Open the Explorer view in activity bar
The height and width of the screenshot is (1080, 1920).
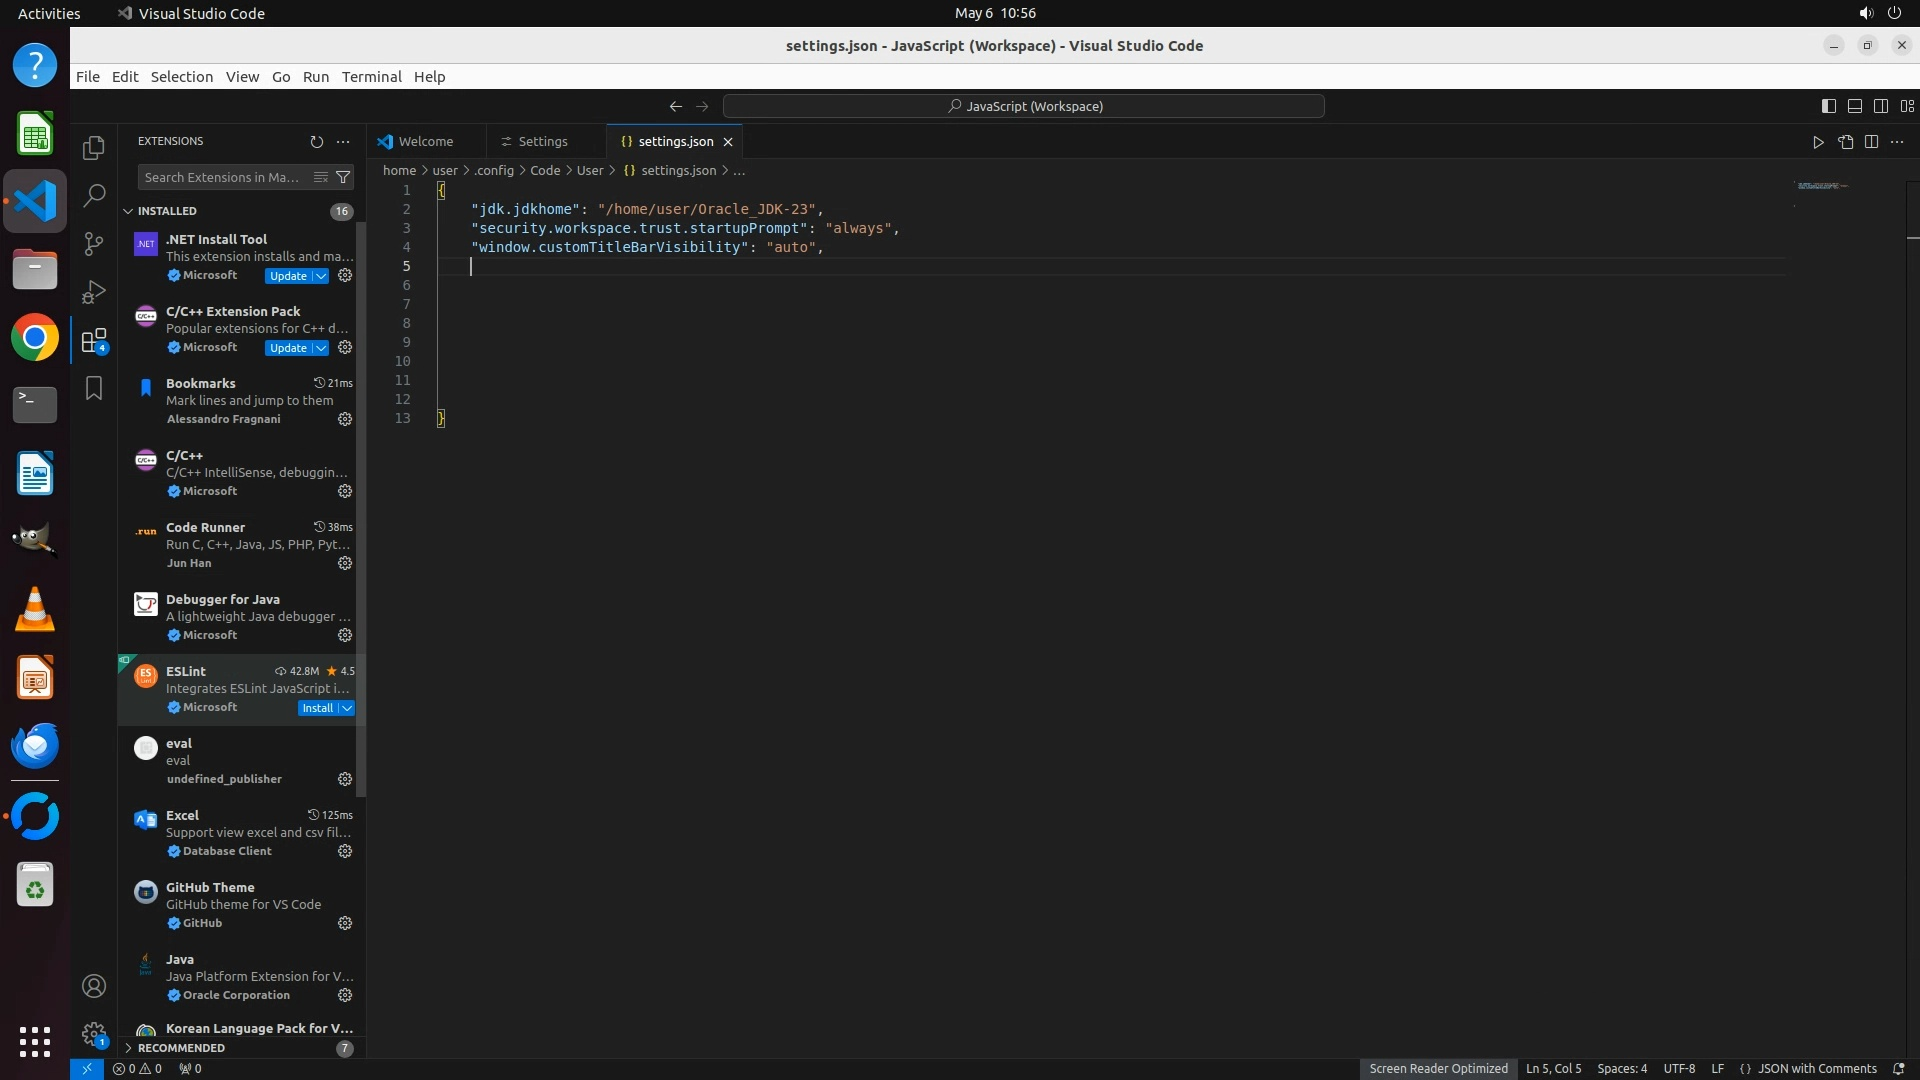[94, 148]
